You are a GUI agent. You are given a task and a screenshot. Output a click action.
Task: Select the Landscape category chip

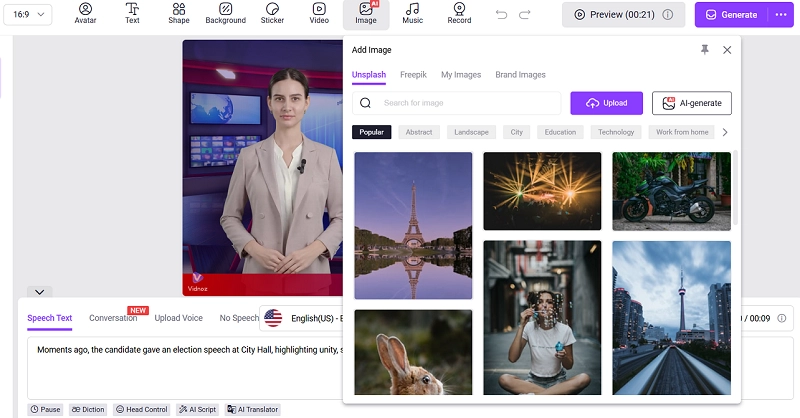[471, 132]
